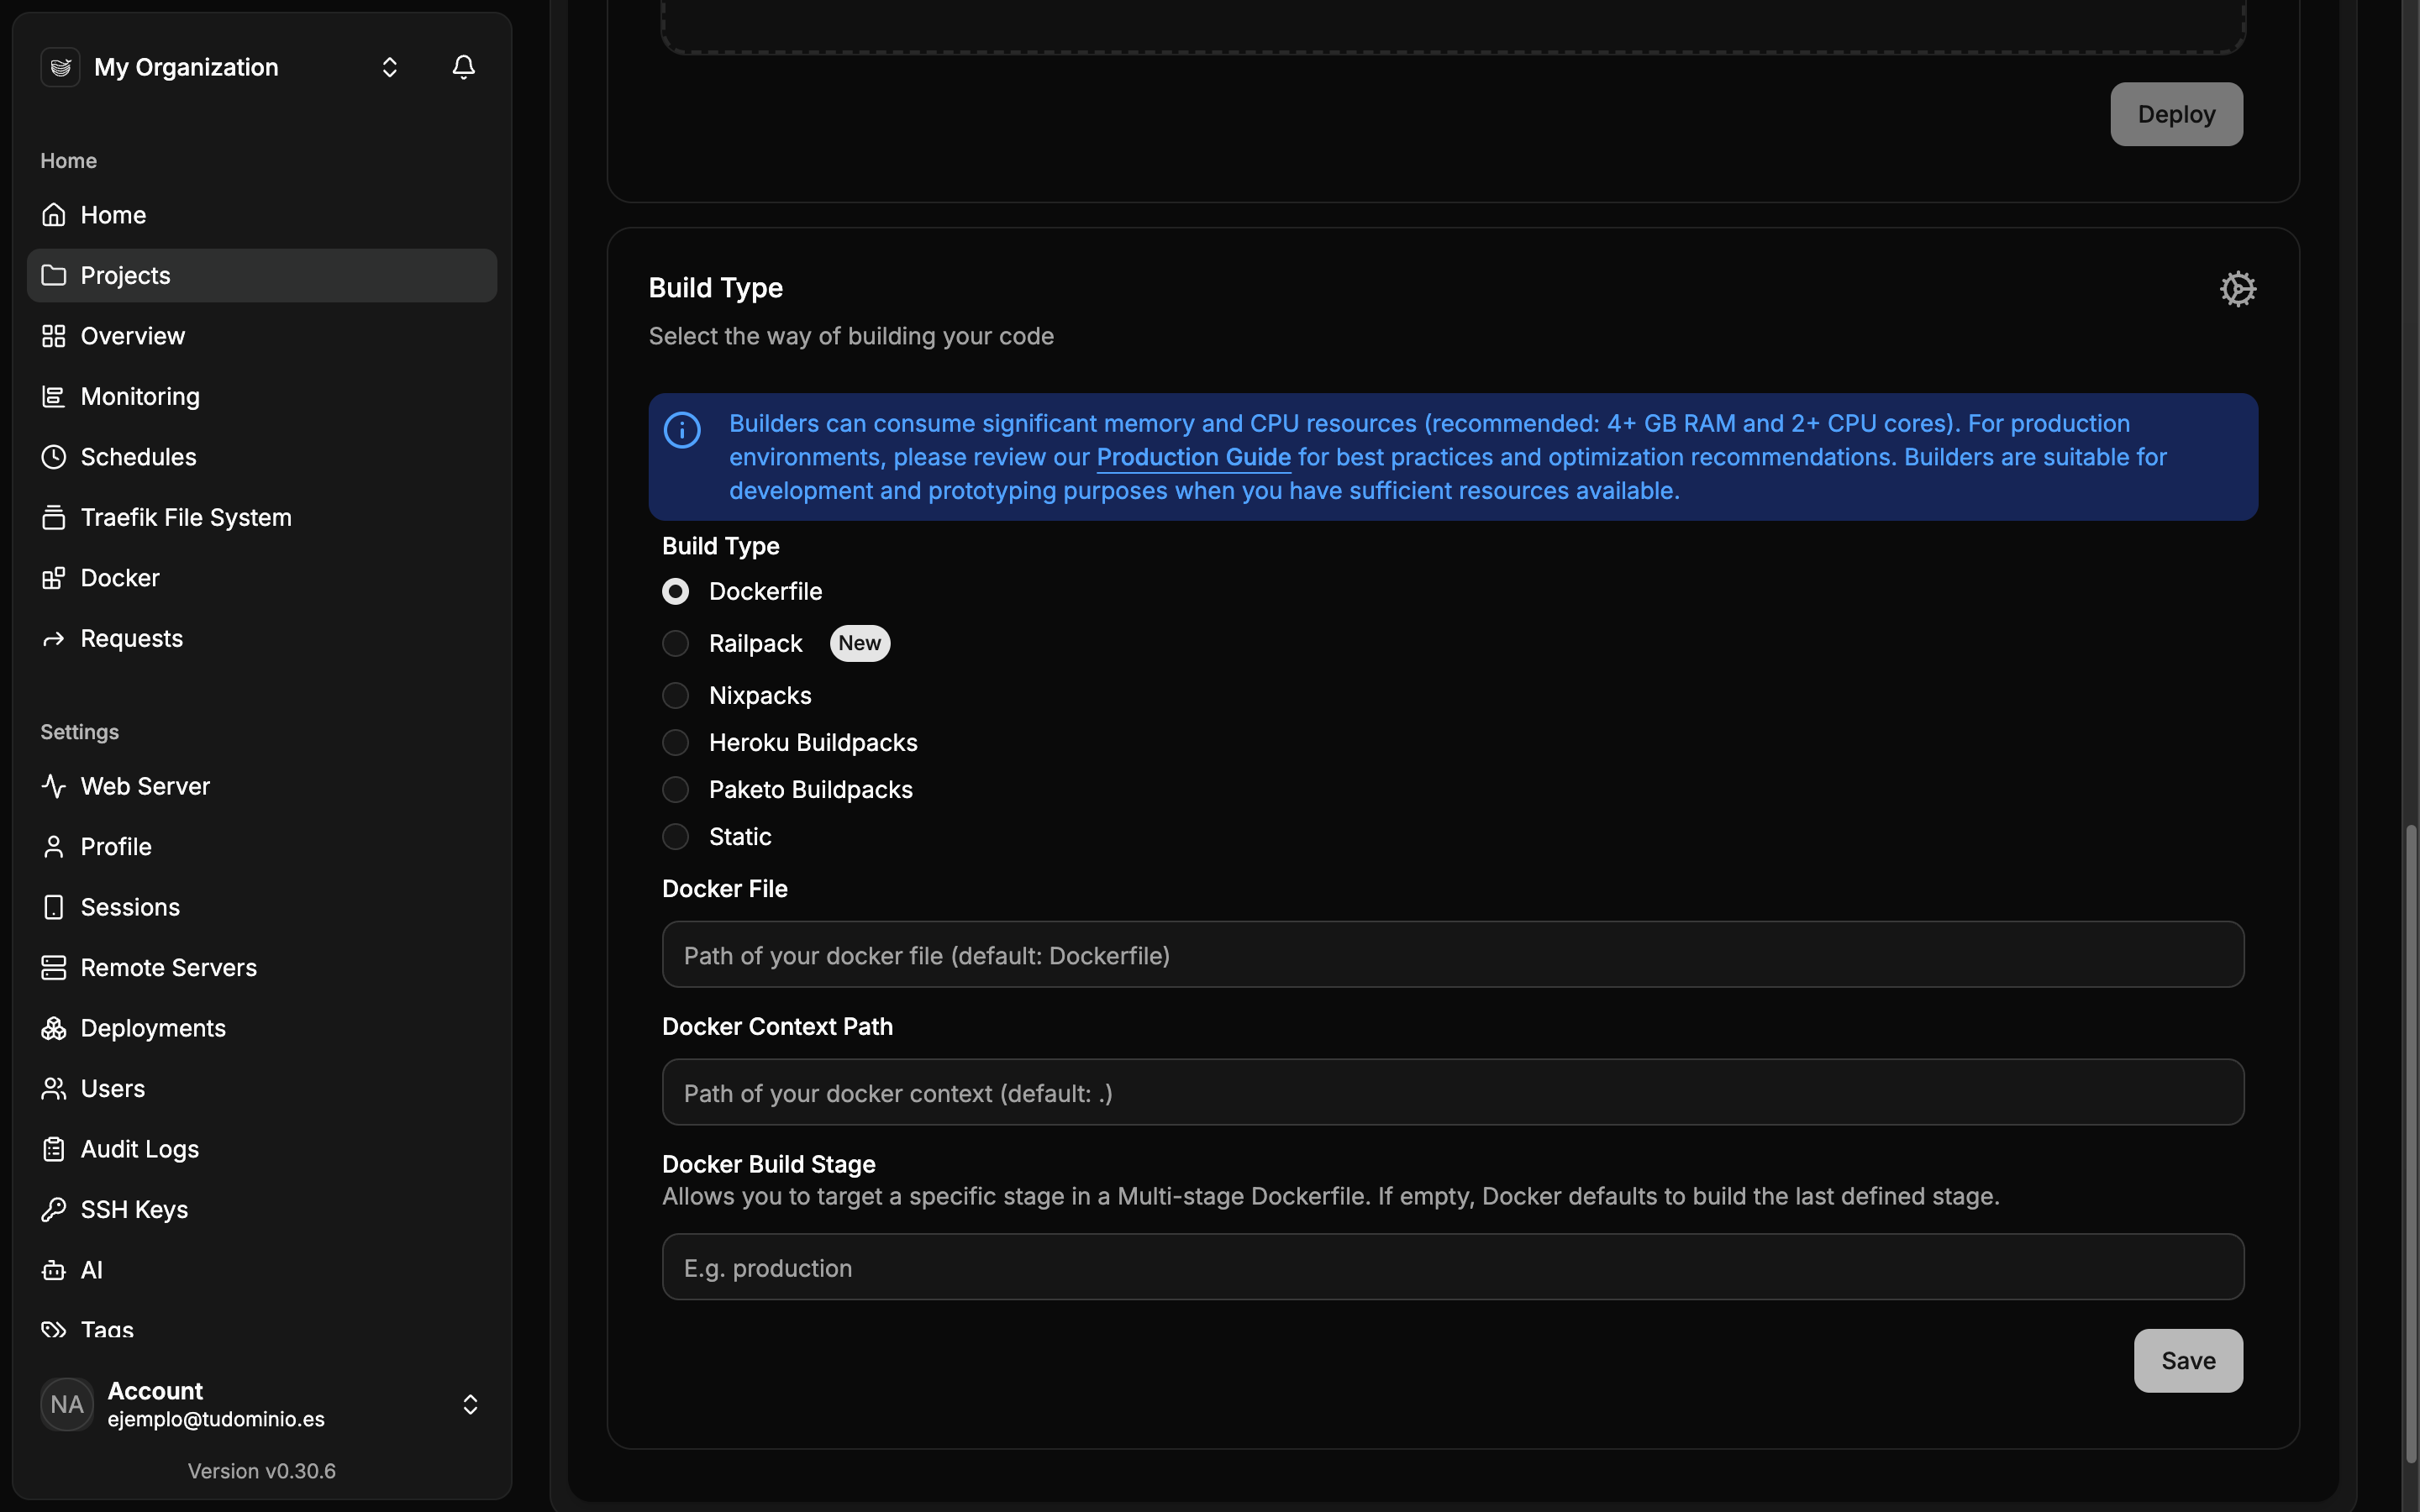Save the build type settings
2420x1512 pixels.
click(2188, 1361)
